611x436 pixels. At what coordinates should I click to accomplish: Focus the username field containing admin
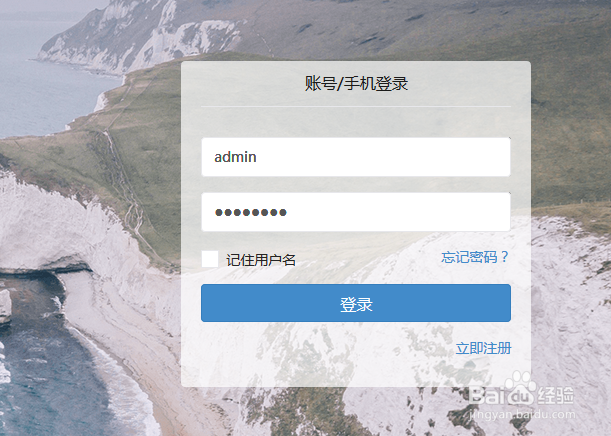pos(356,157)
